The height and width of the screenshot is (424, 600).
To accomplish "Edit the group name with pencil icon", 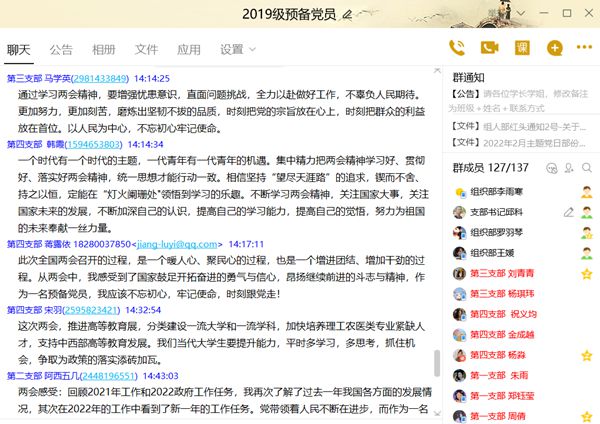I will 347,15.
